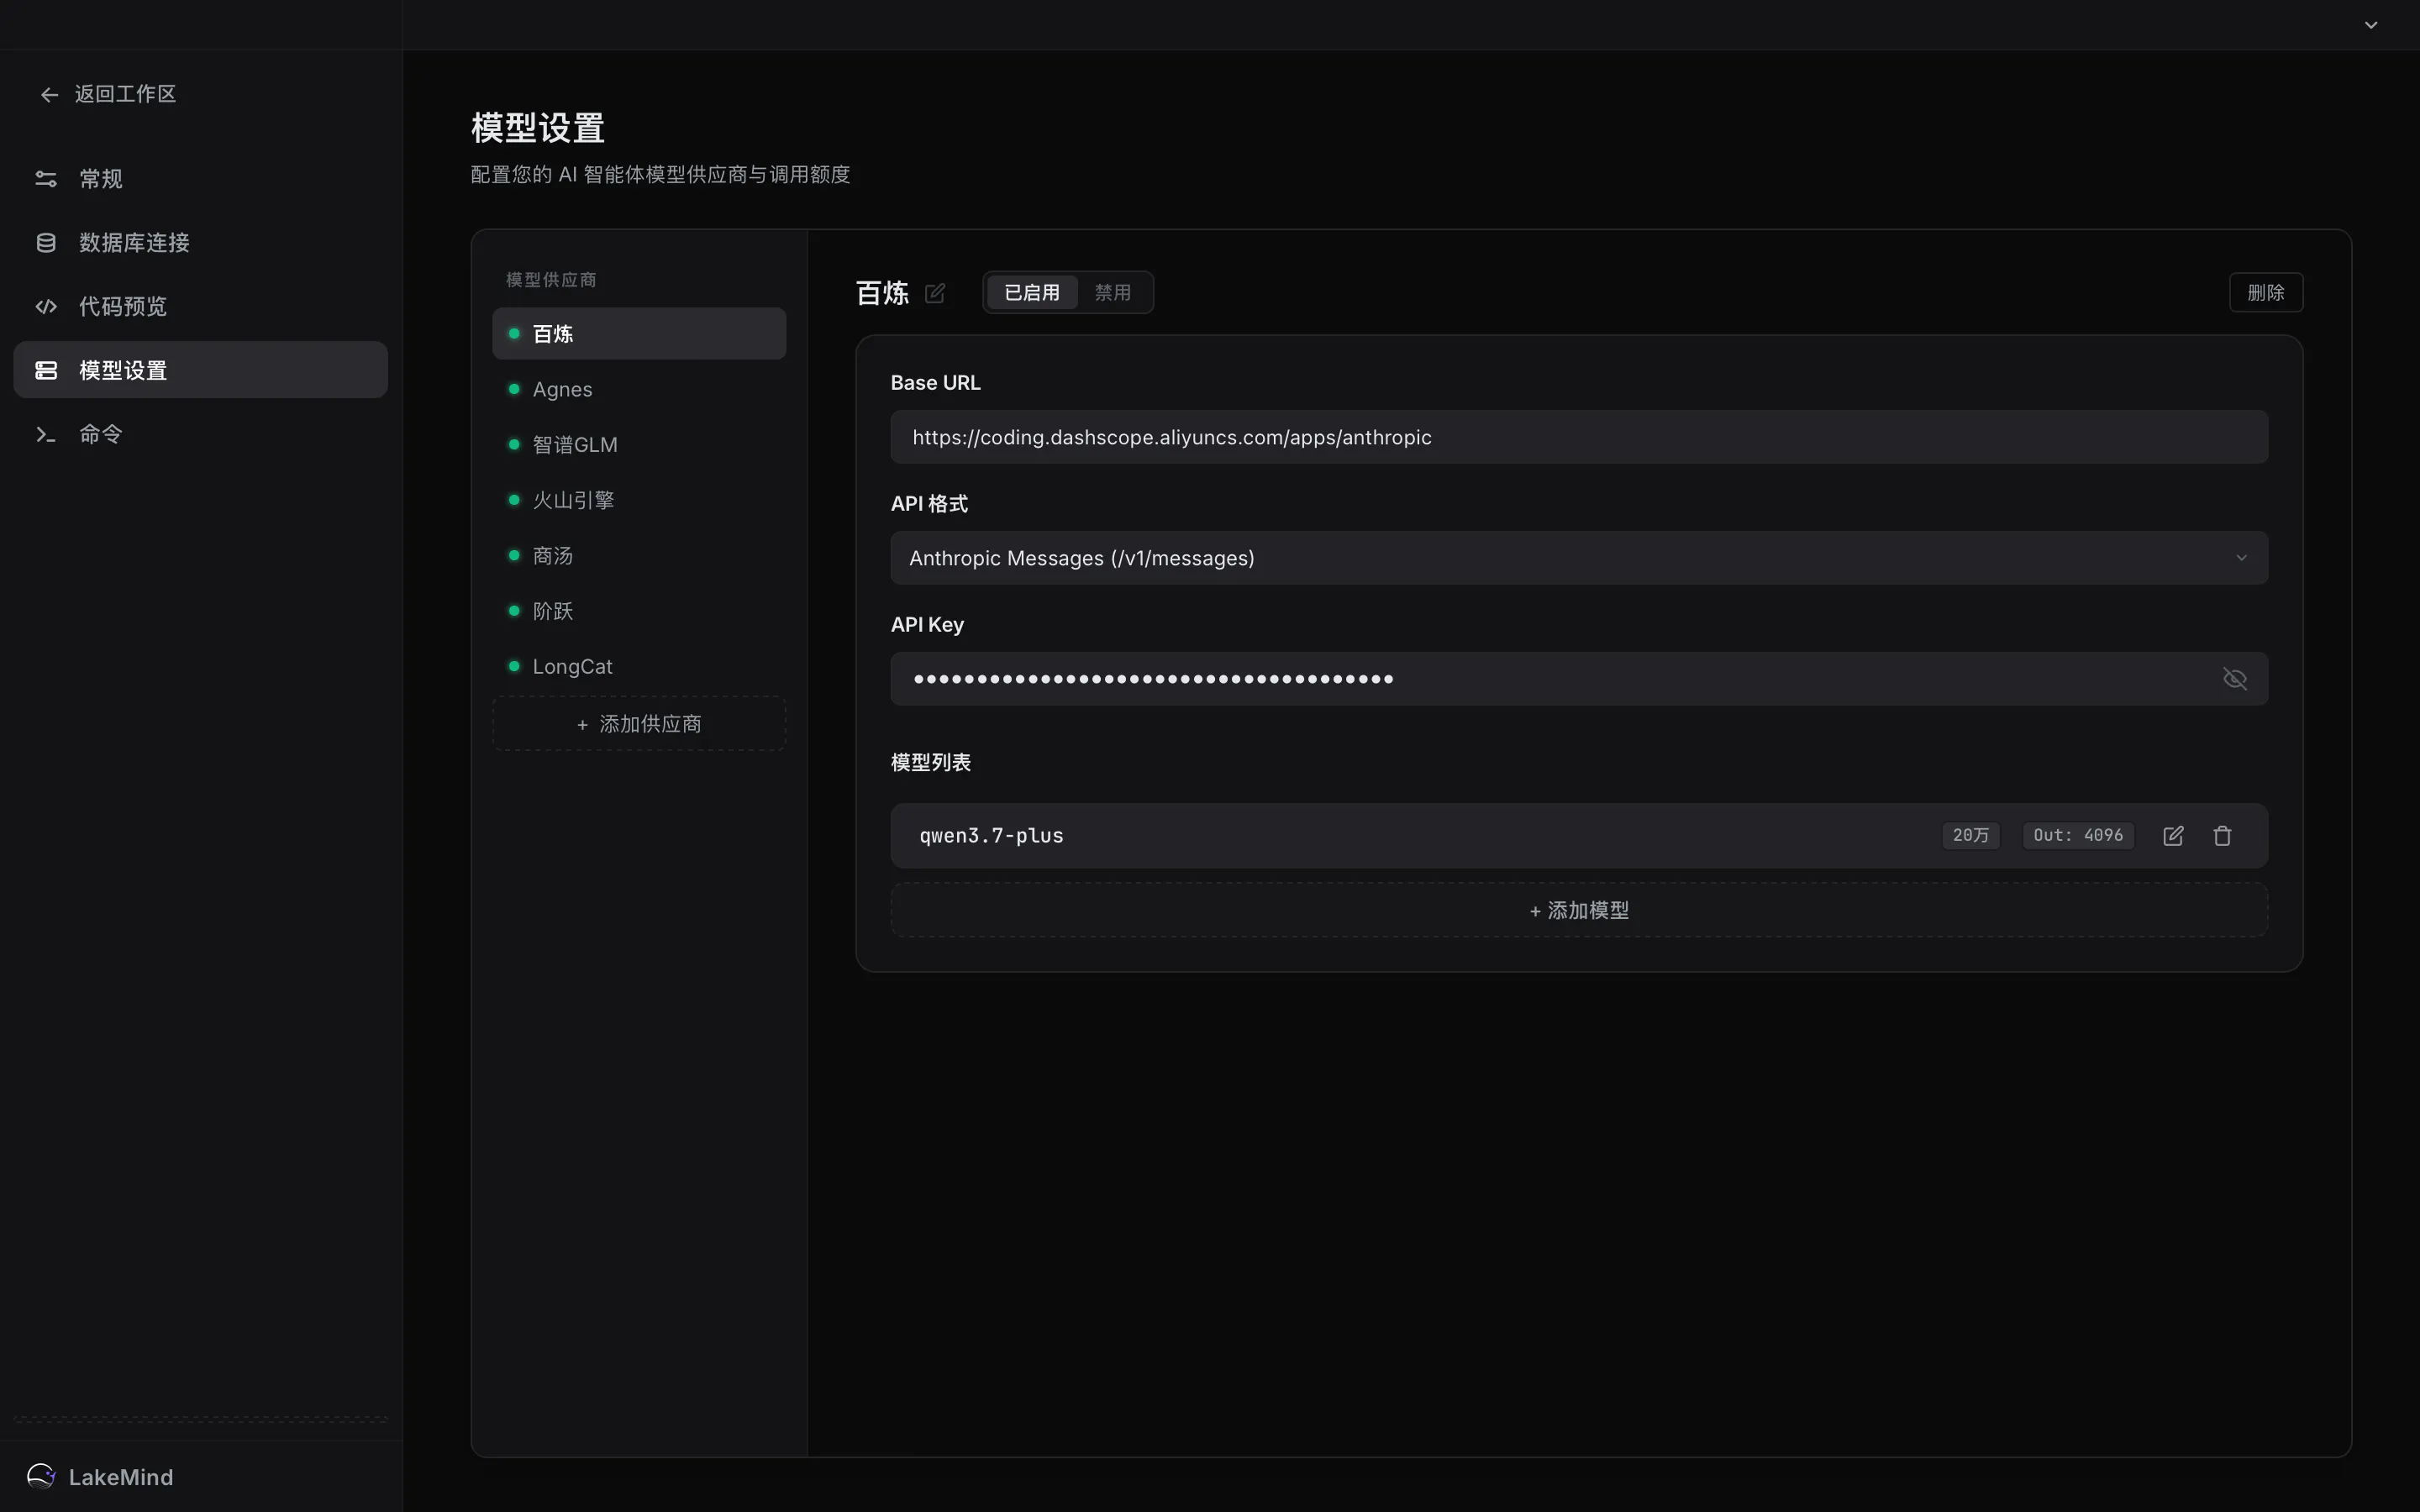Select the 阶跃 provider
2420x1512 pixels.
[639, 611]
